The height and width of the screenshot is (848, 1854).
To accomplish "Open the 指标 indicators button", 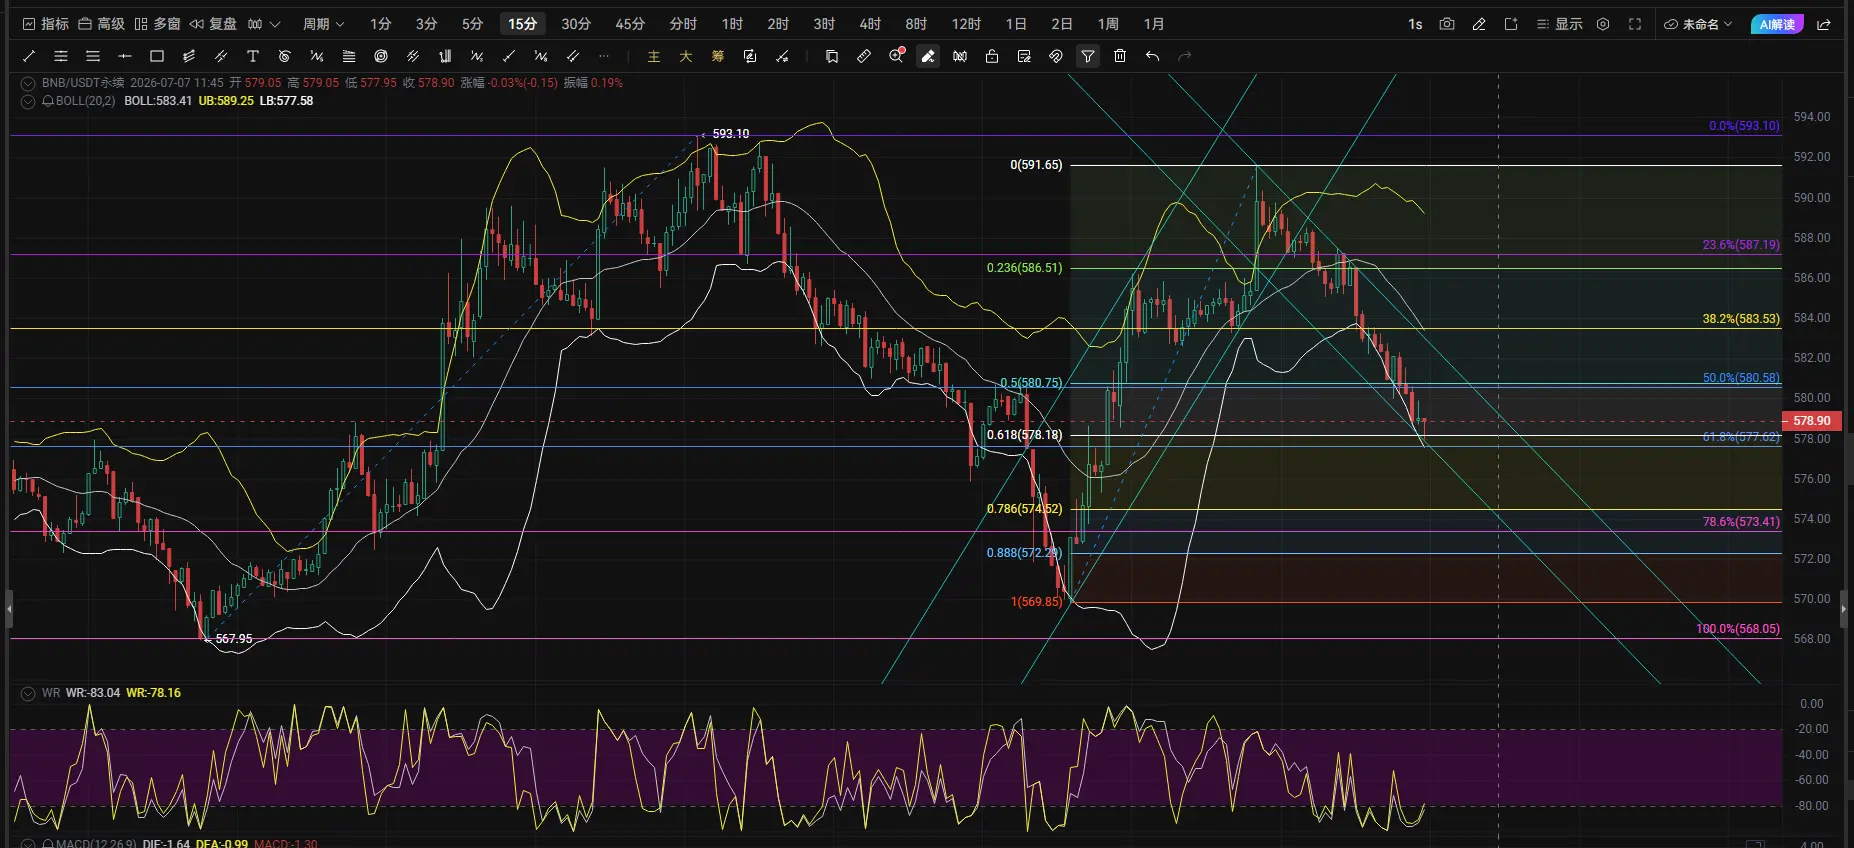I will [x=46, y=24].
